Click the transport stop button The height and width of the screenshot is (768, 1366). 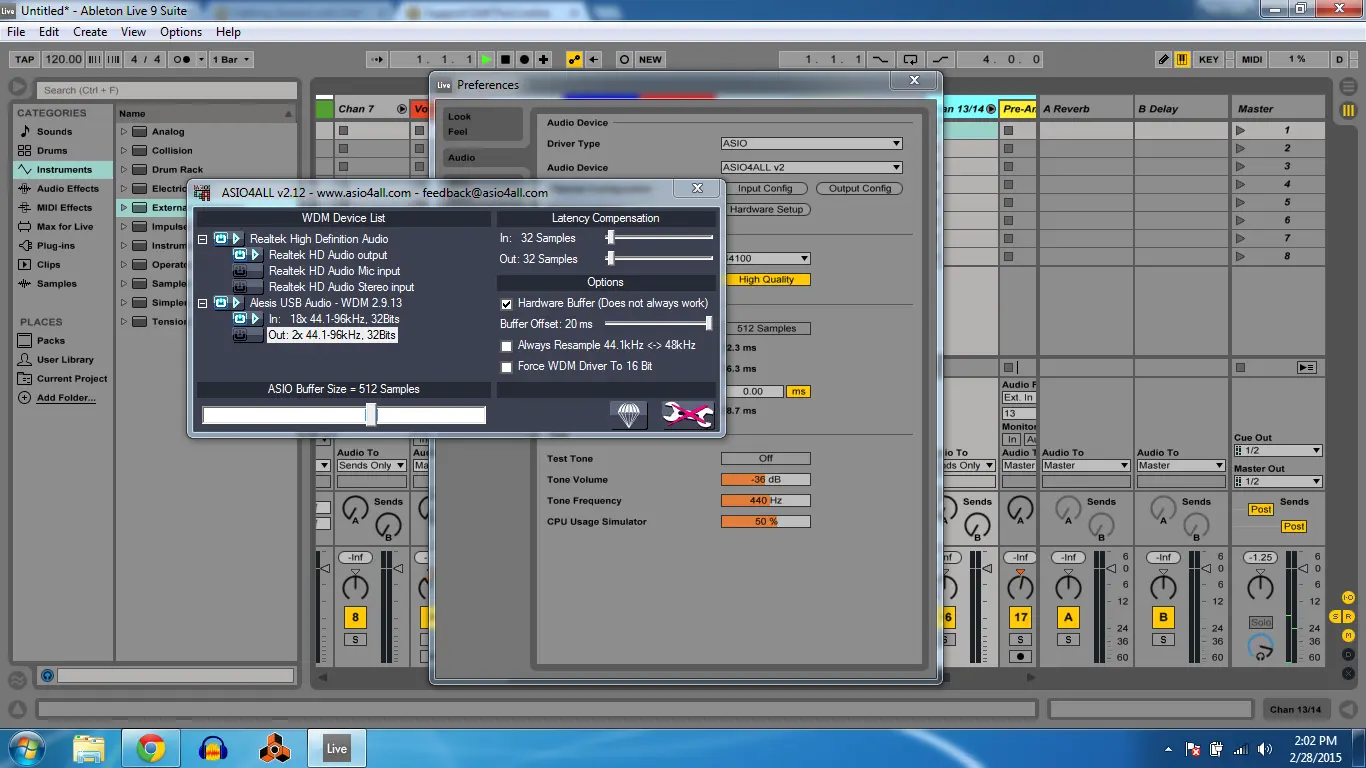pyautogui.click(x=505, y=59)
